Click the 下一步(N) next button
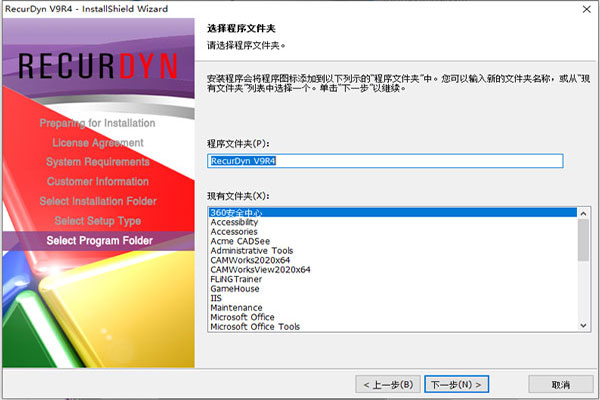 click(456, 384)
